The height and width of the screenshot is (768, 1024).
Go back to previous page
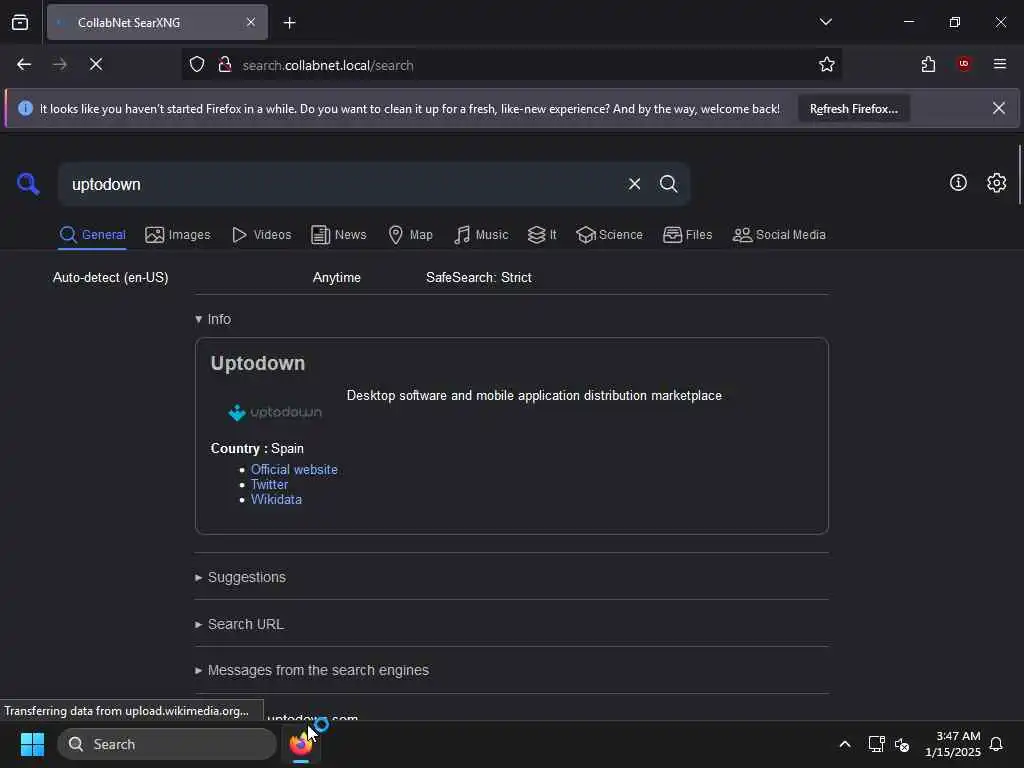point(24,65)
